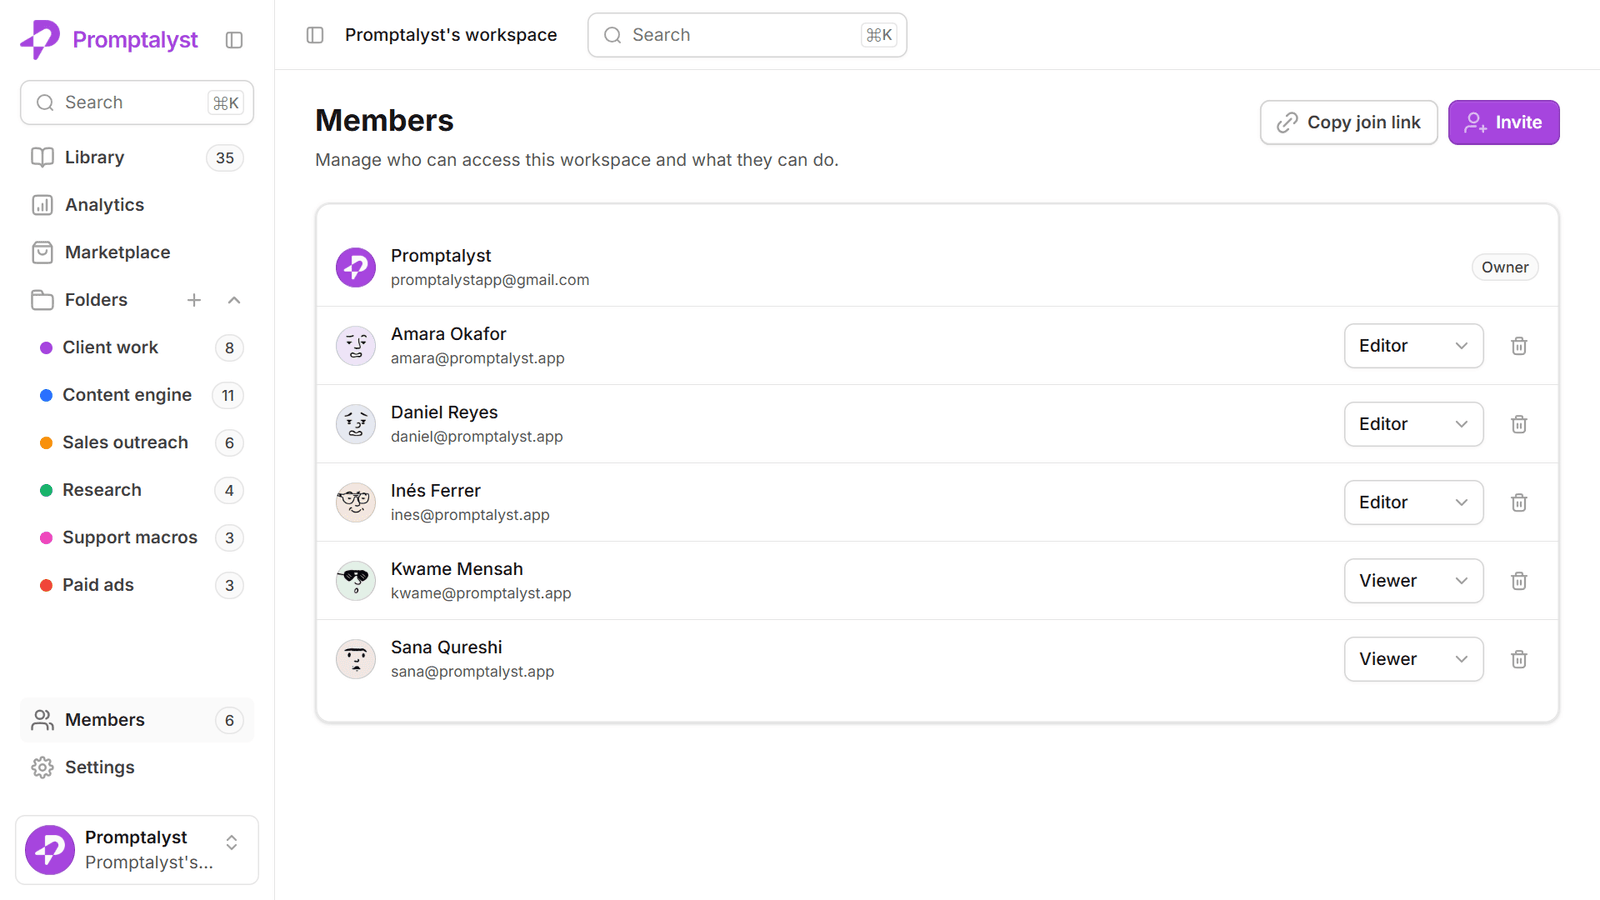Change Daniel Reyes's role dropdown
1600x900 pixels.
(1413, 424)
